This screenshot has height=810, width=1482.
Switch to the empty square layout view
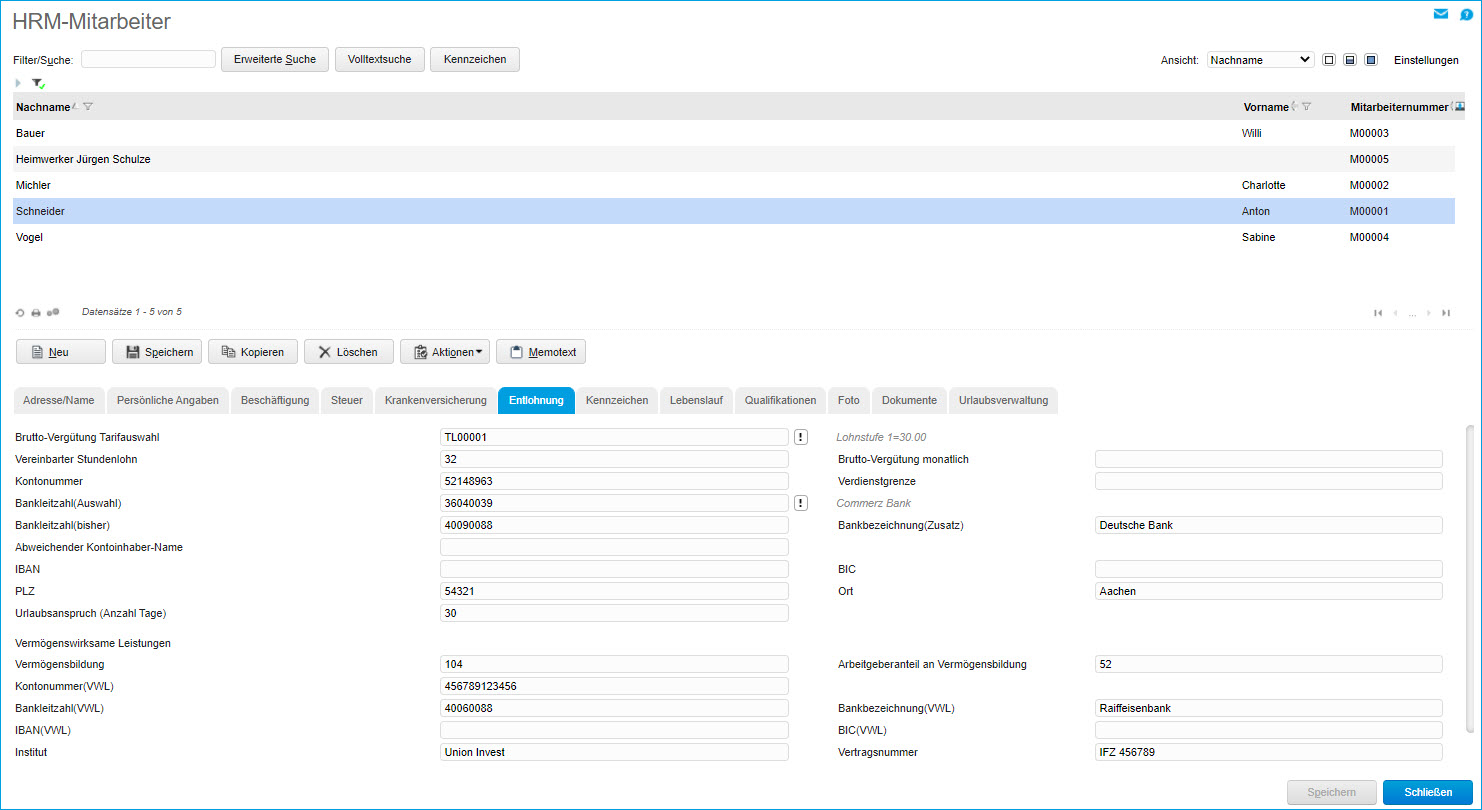pos(1329,60)
